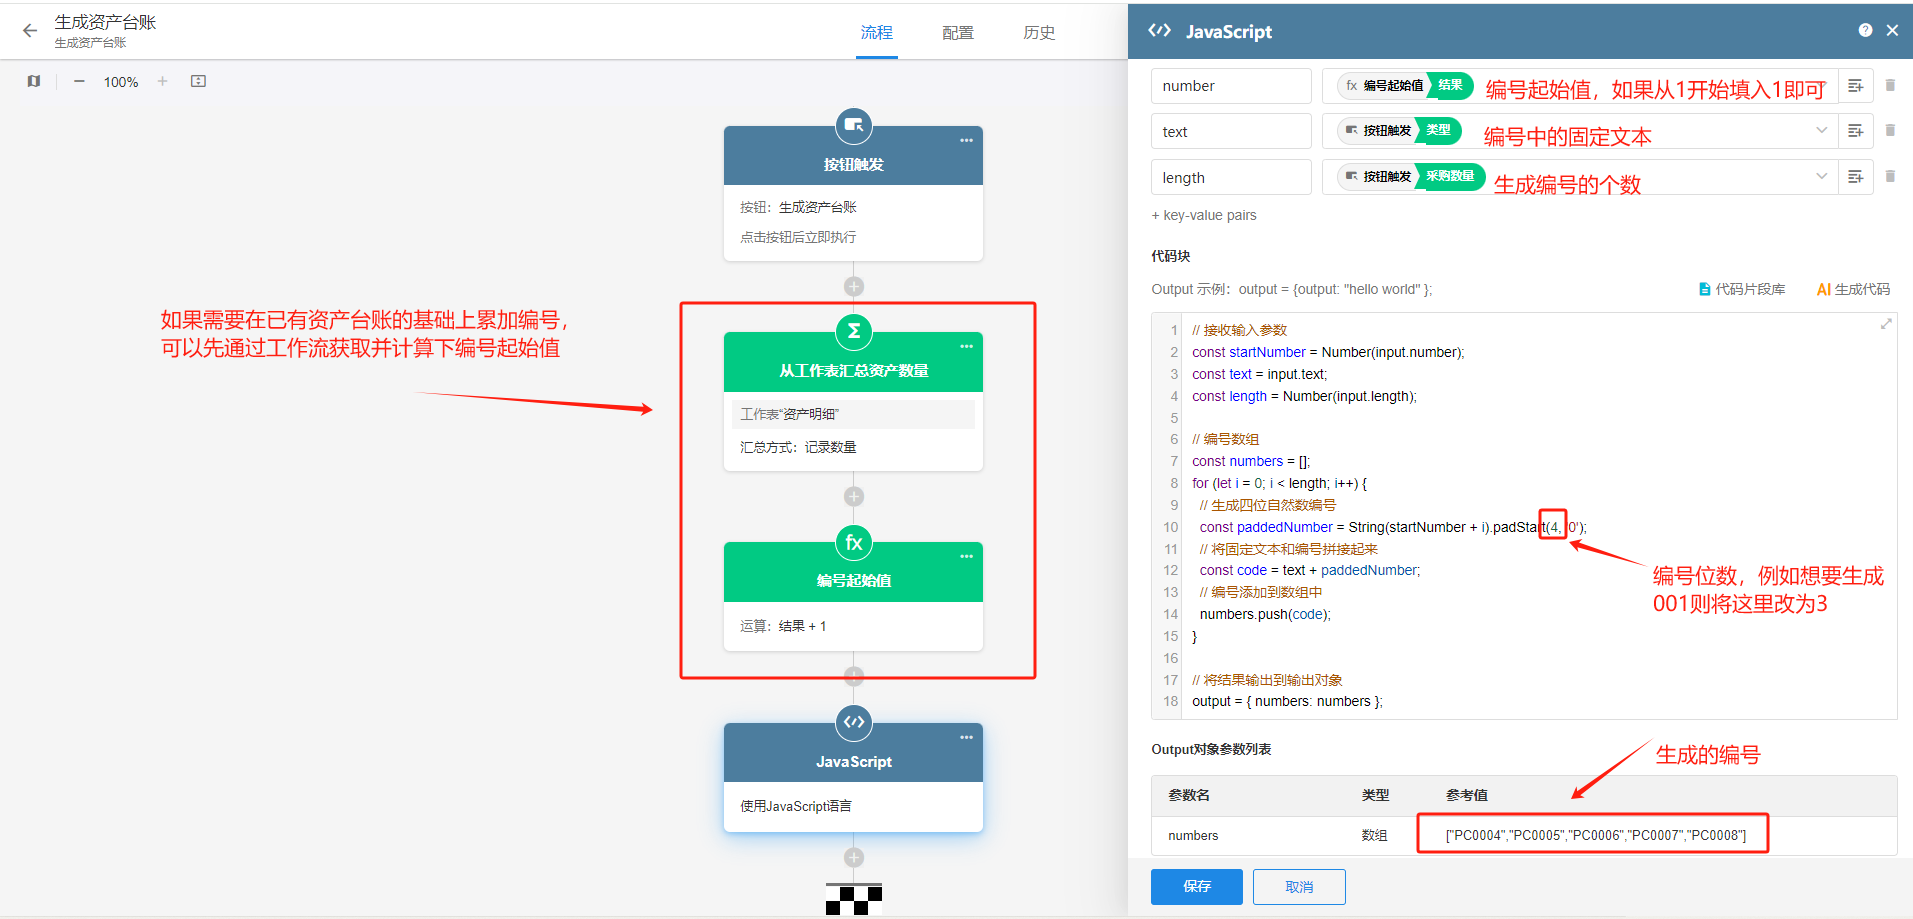Add a node below the 编号起始值 node

[854, 676]
